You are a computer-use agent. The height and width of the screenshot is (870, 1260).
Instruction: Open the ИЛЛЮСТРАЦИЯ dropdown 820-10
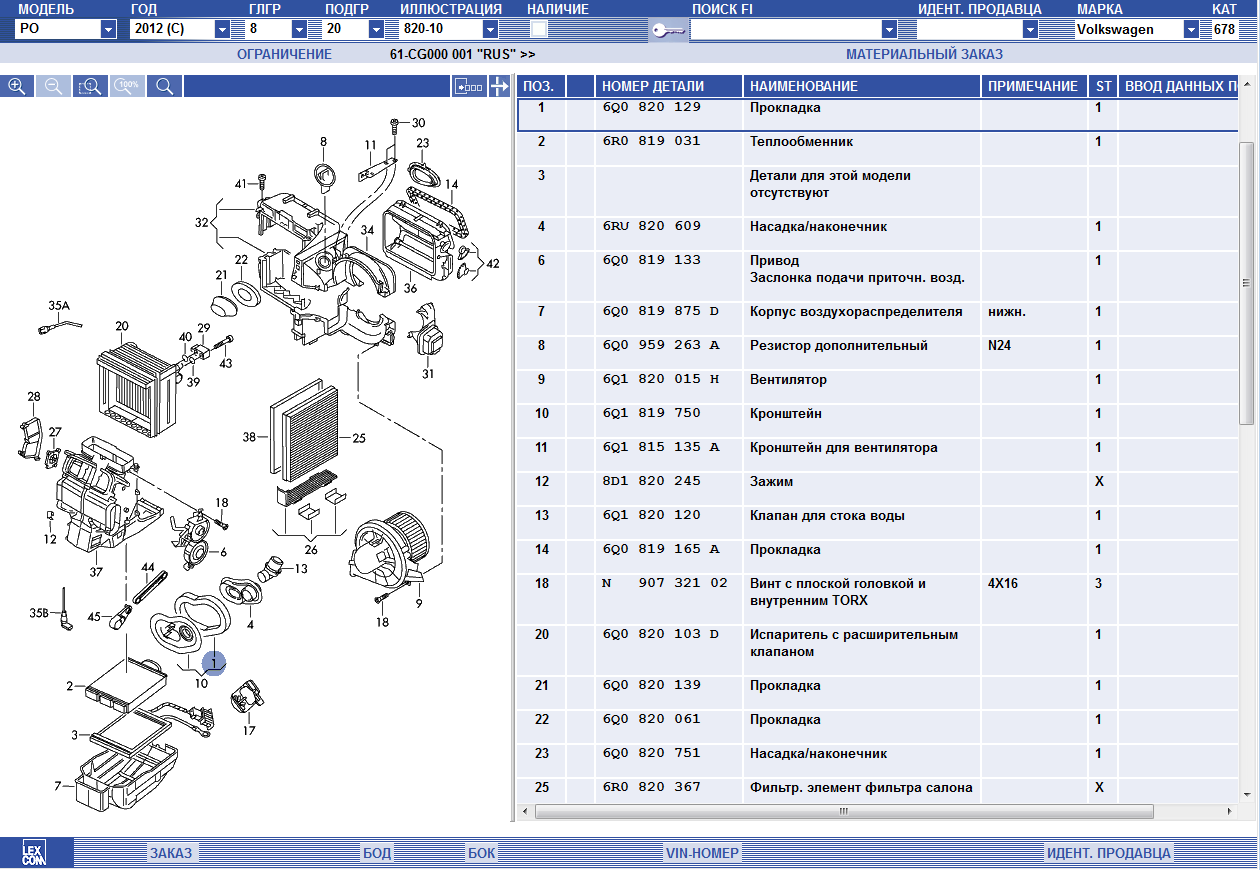tap(490, 30)
